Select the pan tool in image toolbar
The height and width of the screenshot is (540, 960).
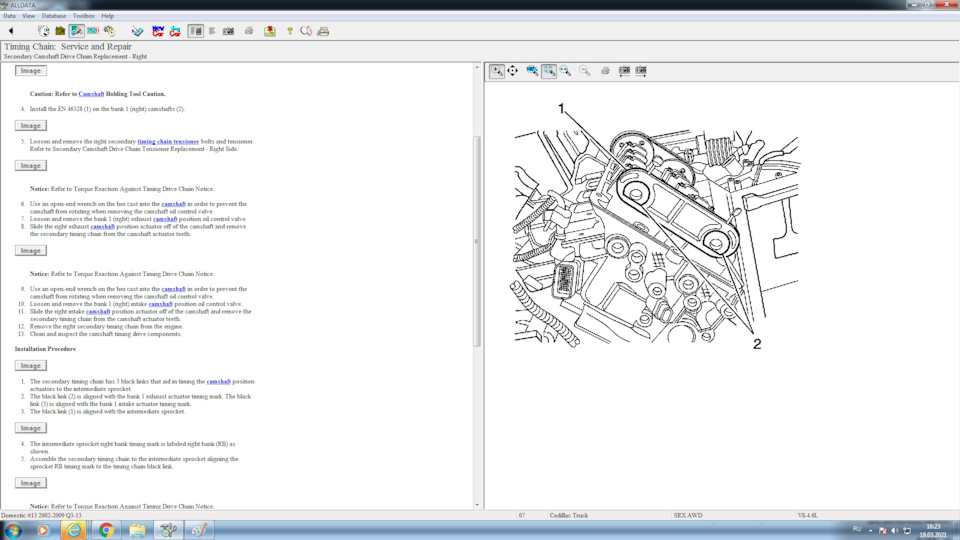coord(513,71)
